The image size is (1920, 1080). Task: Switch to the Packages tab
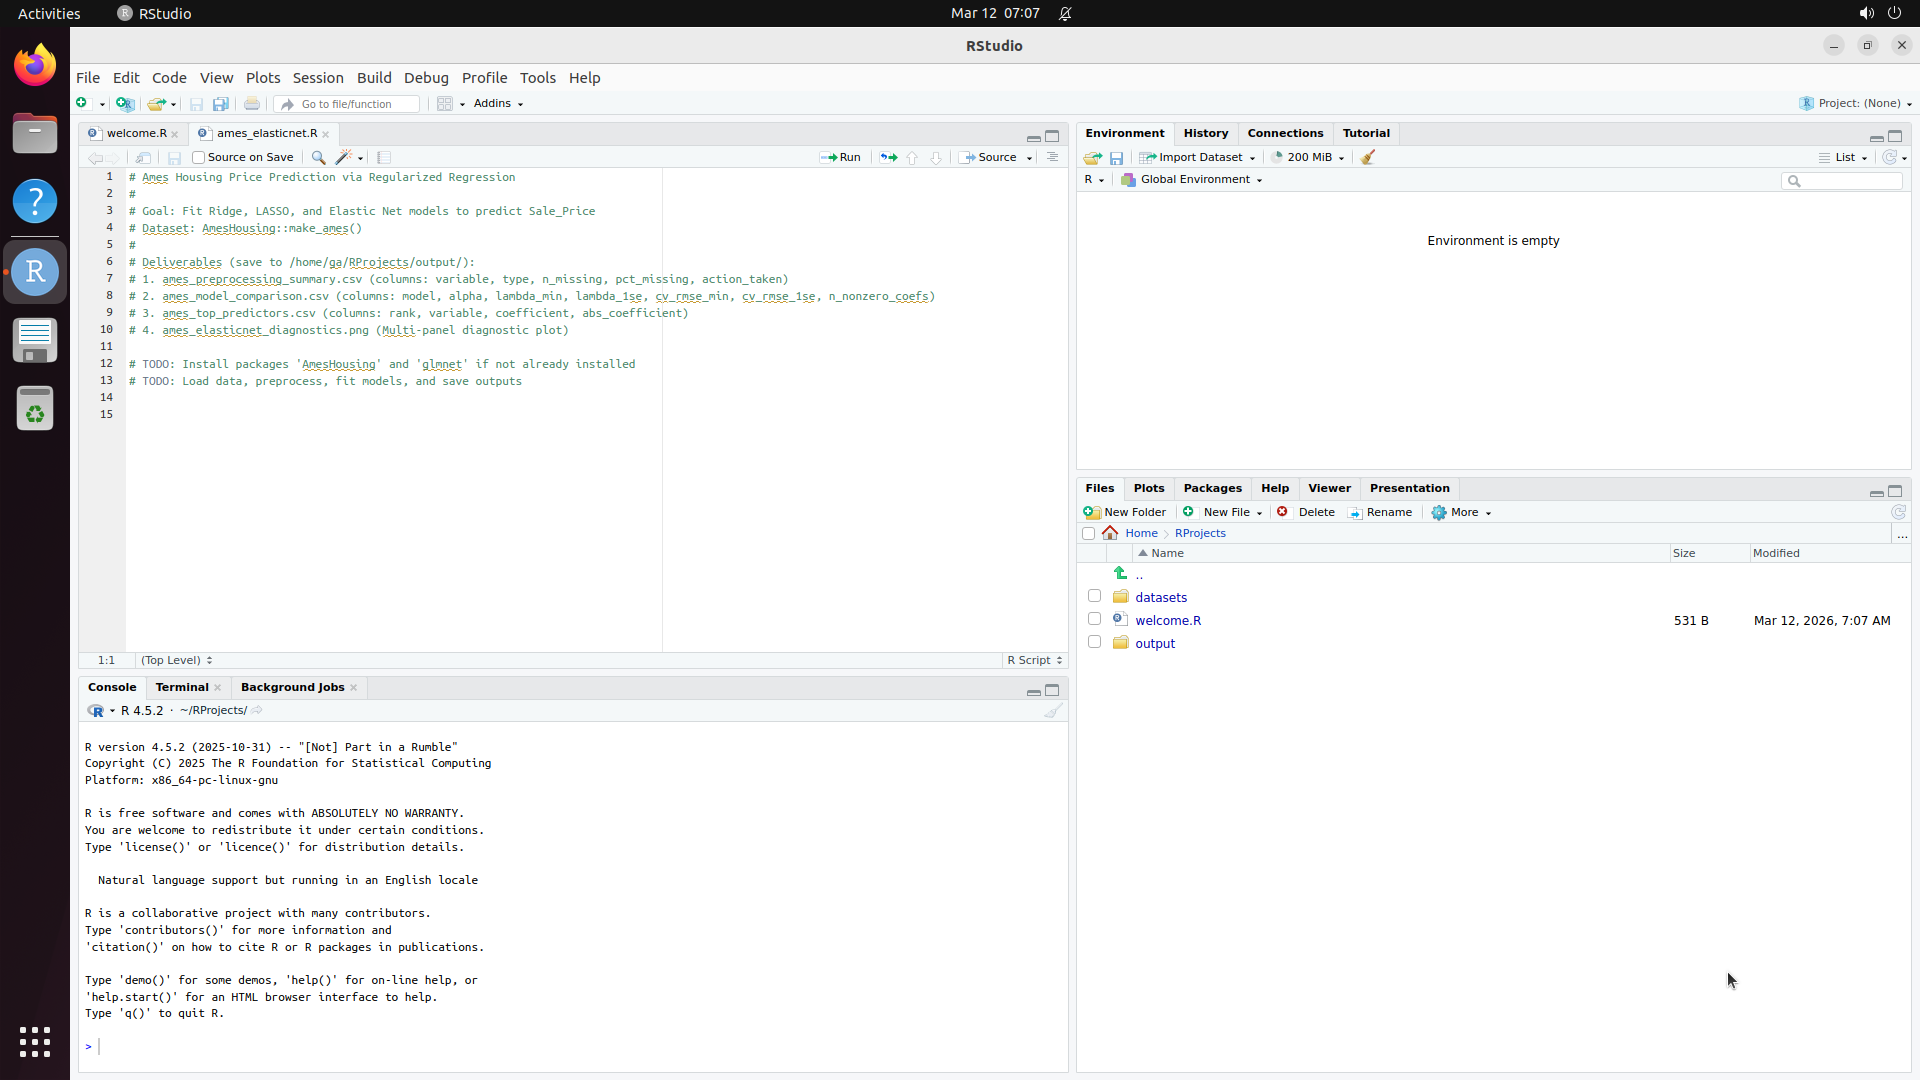point(1212,488)
